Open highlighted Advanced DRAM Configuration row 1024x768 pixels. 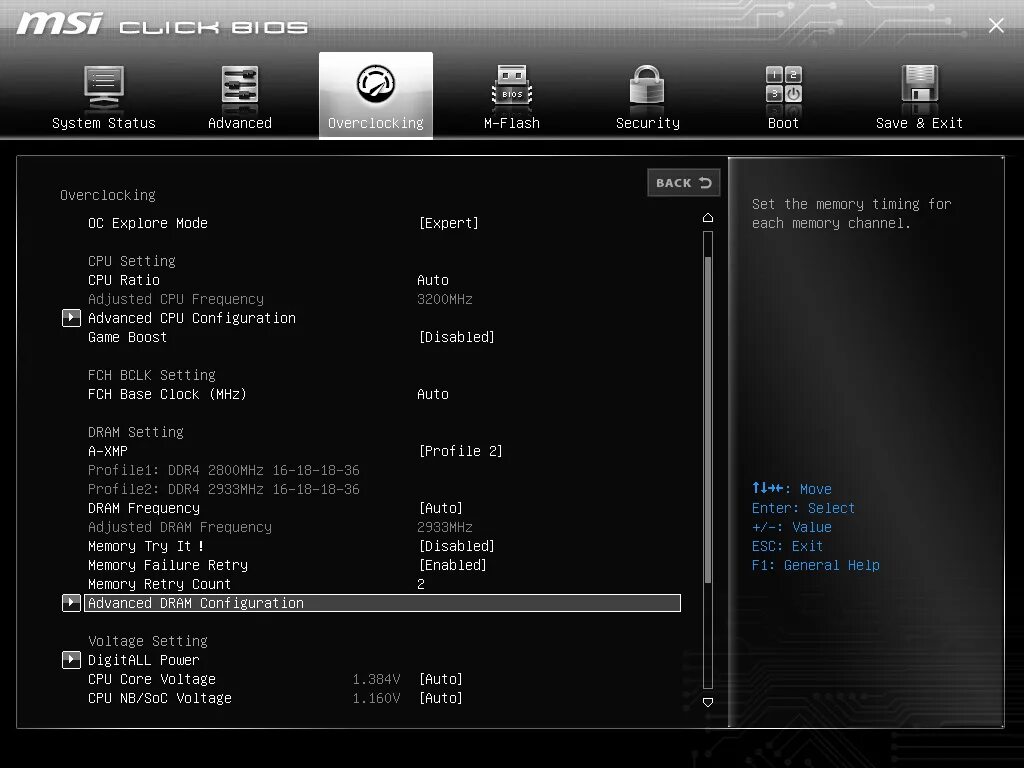pos(382,603)
